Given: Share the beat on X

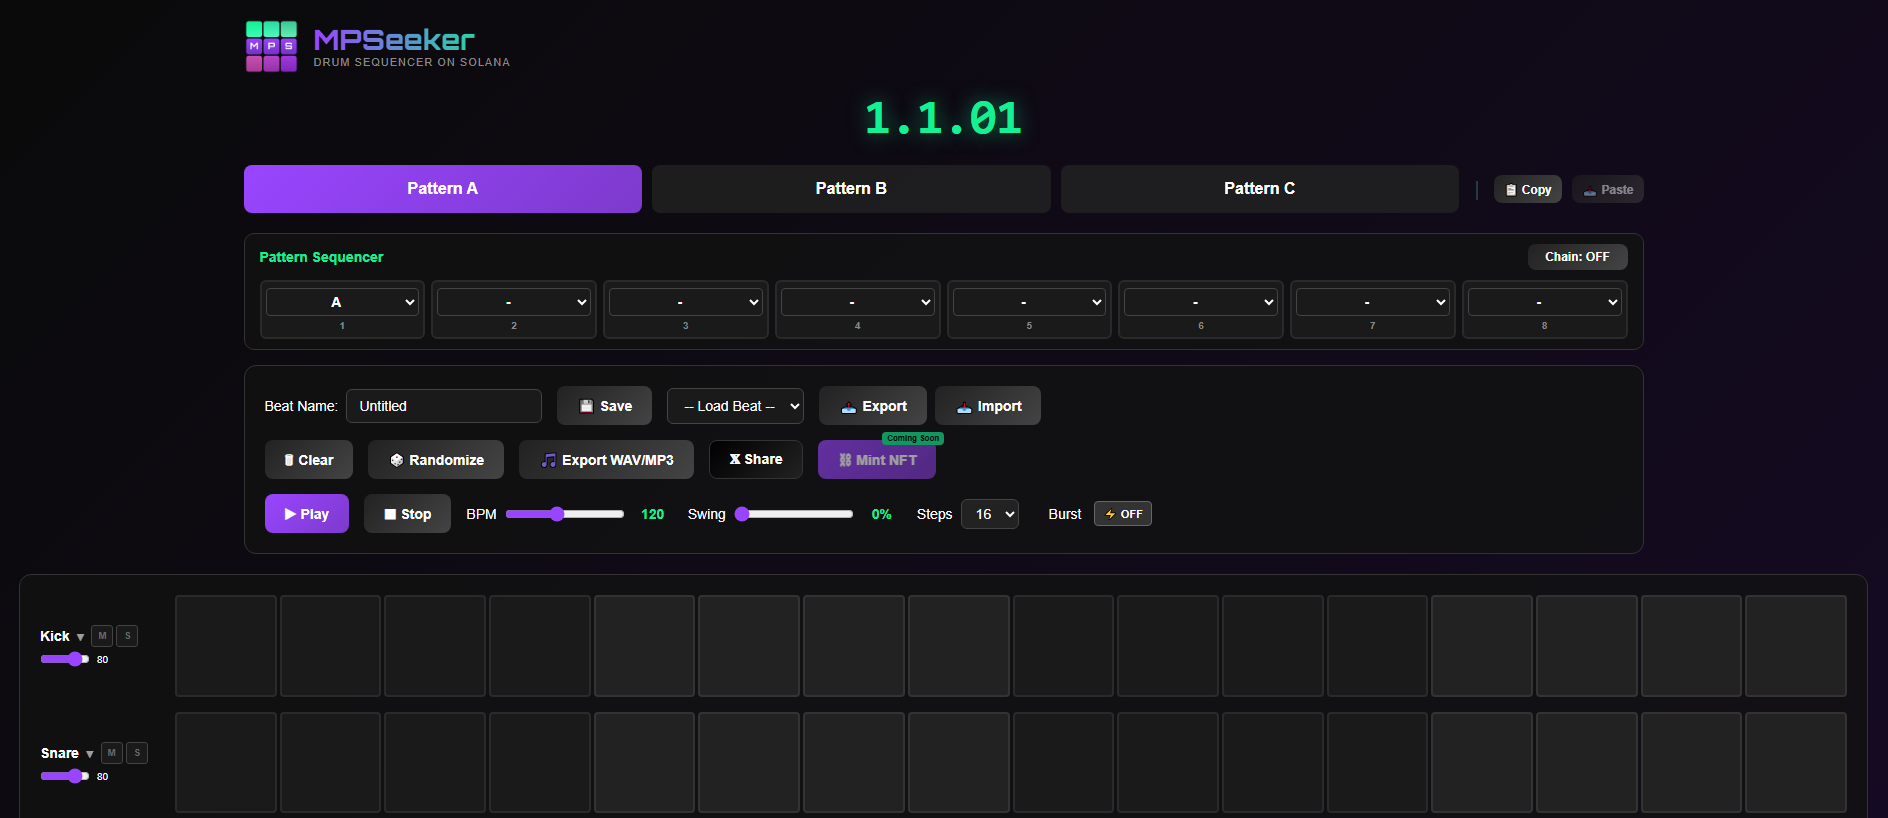Looking at the screenshot, I should 755,459.
